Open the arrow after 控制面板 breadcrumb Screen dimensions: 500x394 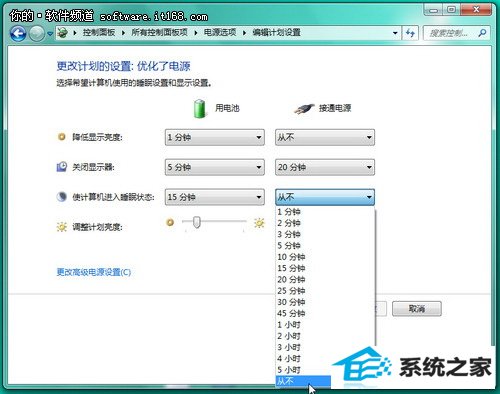(x=123, y=33)
